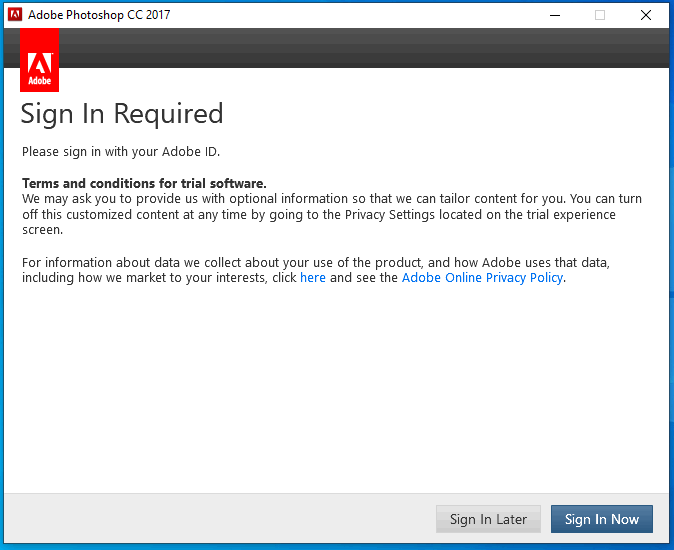Click the bold 'Terms and conditions' heading
The width and height of the screenshot is (674, 550).
144,184
